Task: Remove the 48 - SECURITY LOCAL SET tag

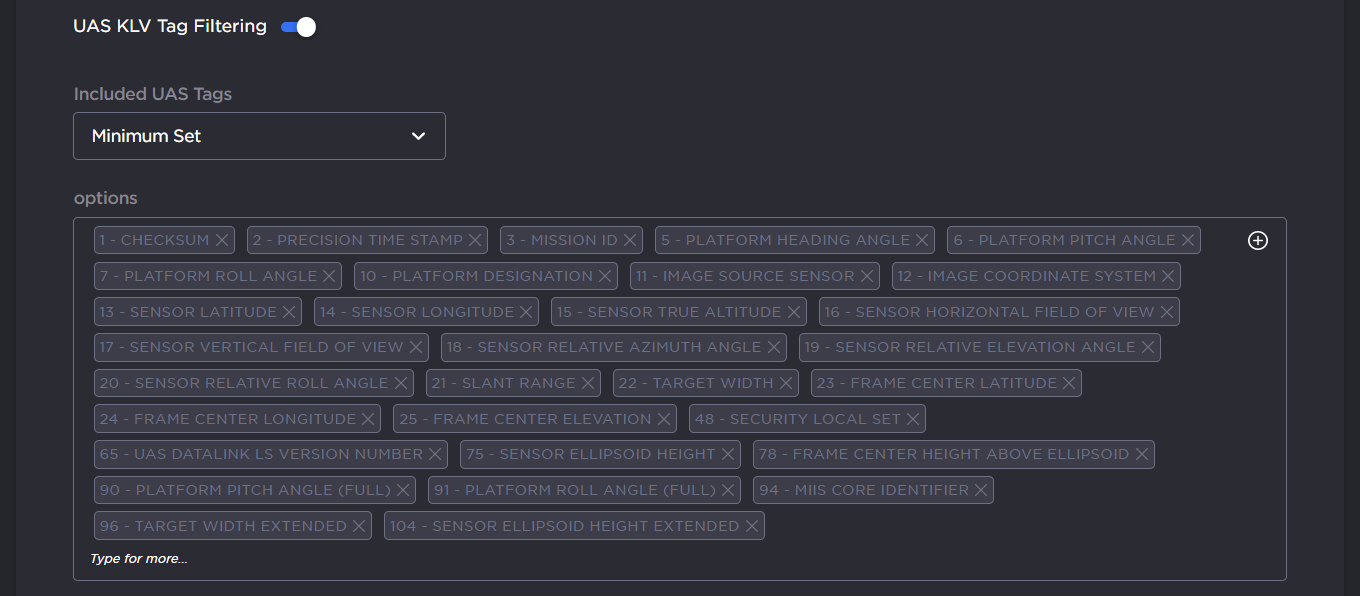Action: tap(913, 418)
